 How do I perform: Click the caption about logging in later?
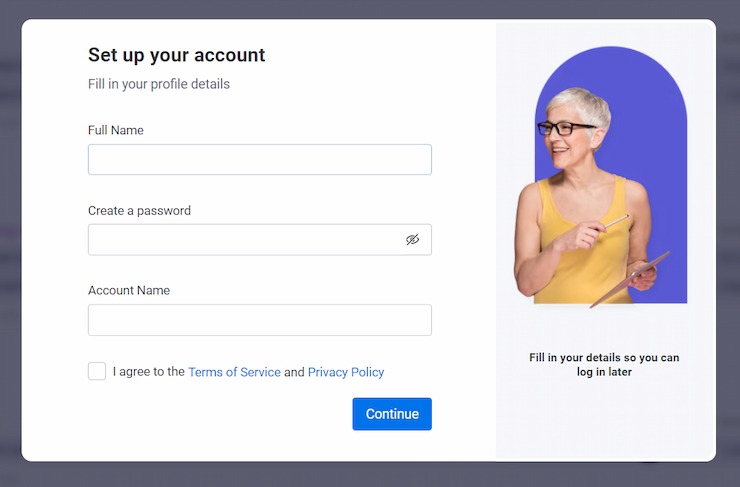pyautogui.click(x=604, y=364)
